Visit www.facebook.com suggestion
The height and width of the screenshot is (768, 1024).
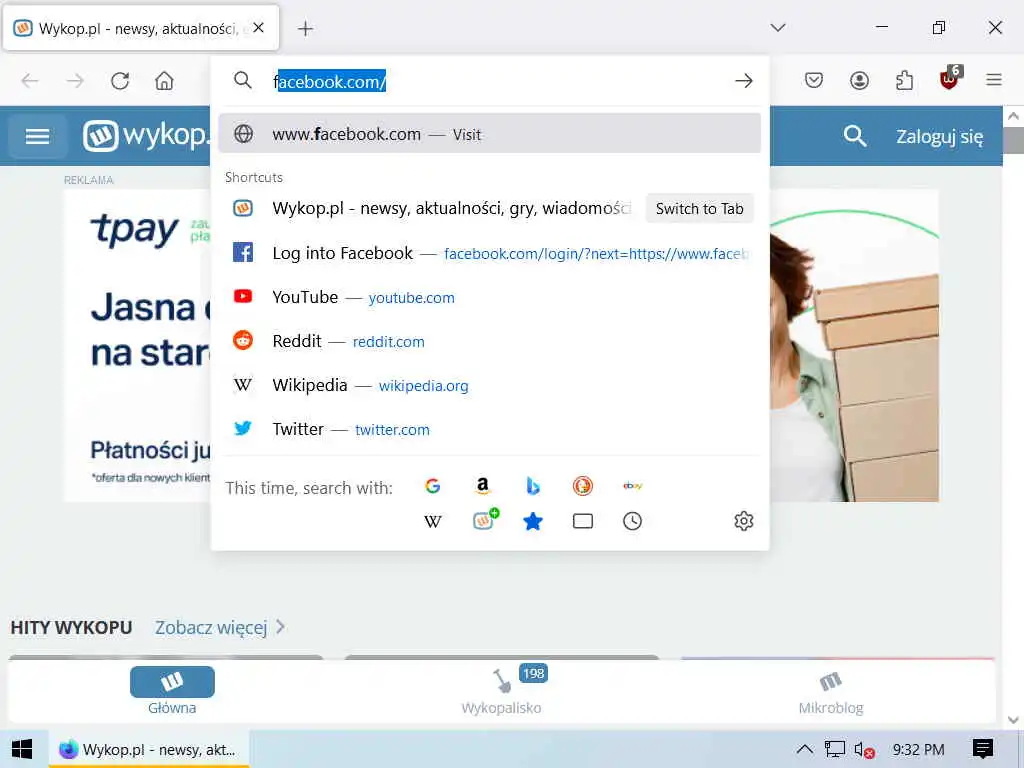pos(490,134)
